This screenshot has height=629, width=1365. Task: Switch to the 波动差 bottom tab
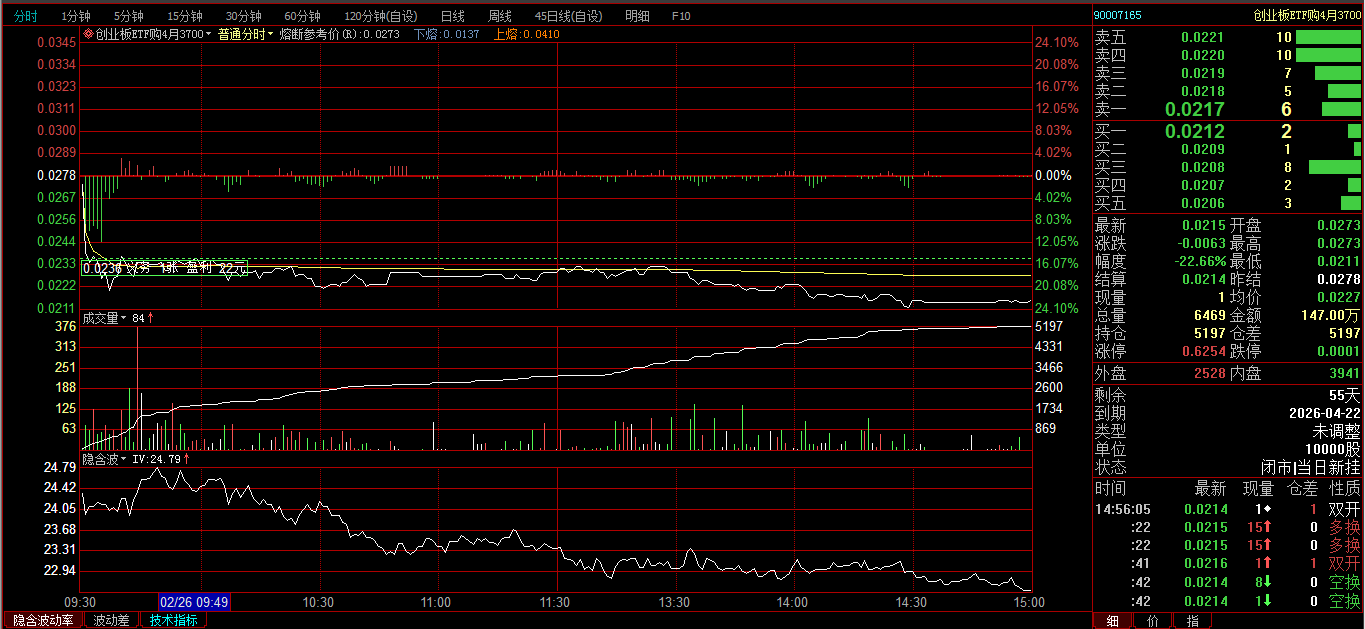pyautogui.click(x=111, y=620)
